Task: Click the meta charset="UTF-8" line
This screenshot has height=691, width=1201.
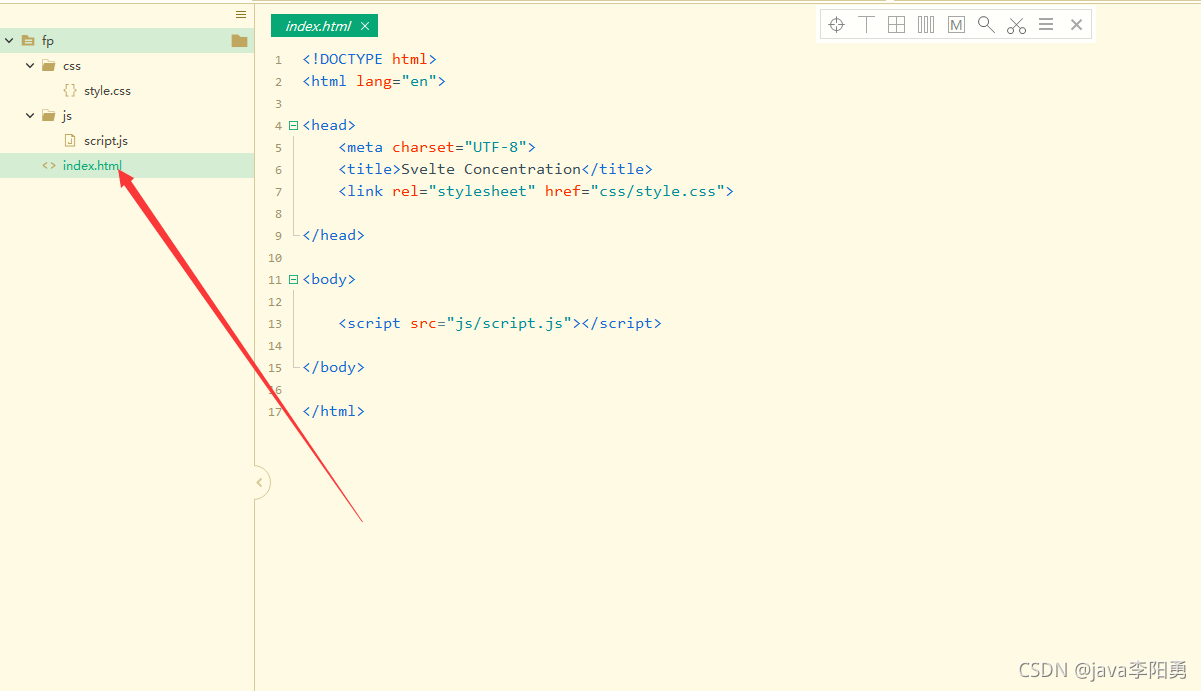Action: (x=437, y=147)
